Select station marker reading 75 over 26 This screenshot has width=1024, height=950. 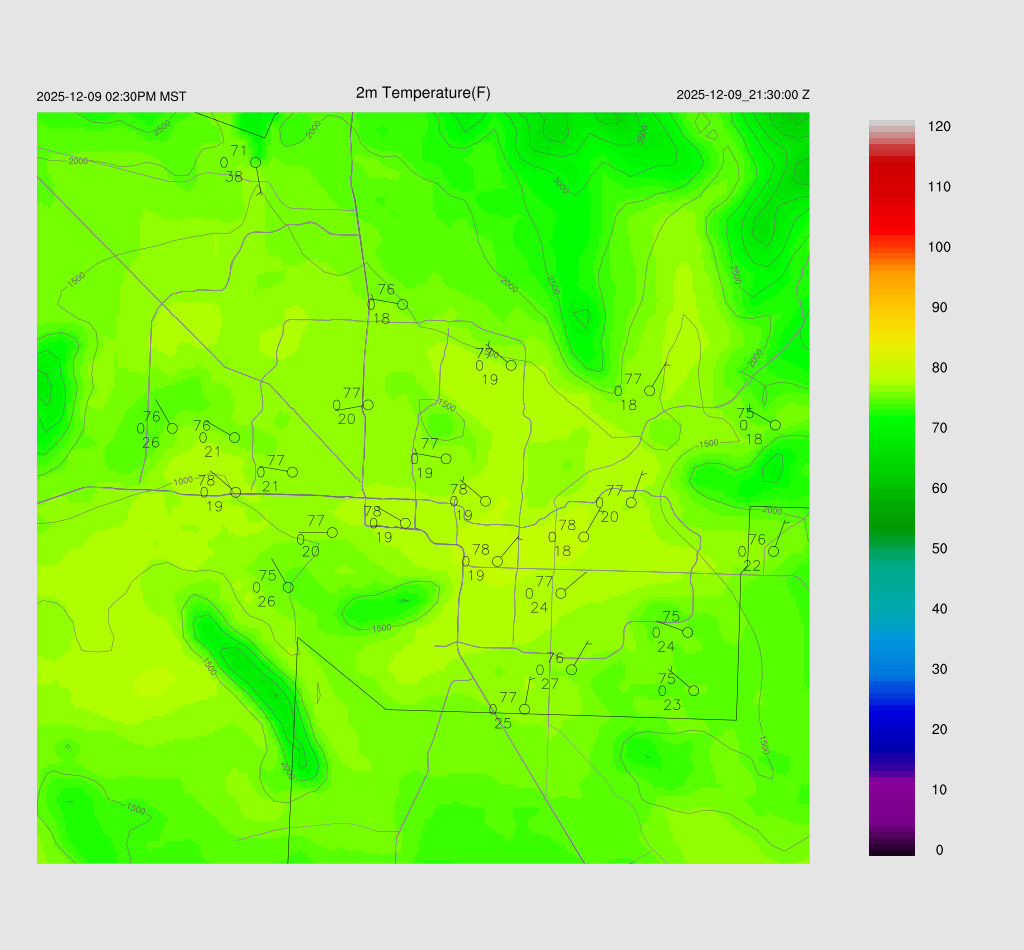click(288, 587)
